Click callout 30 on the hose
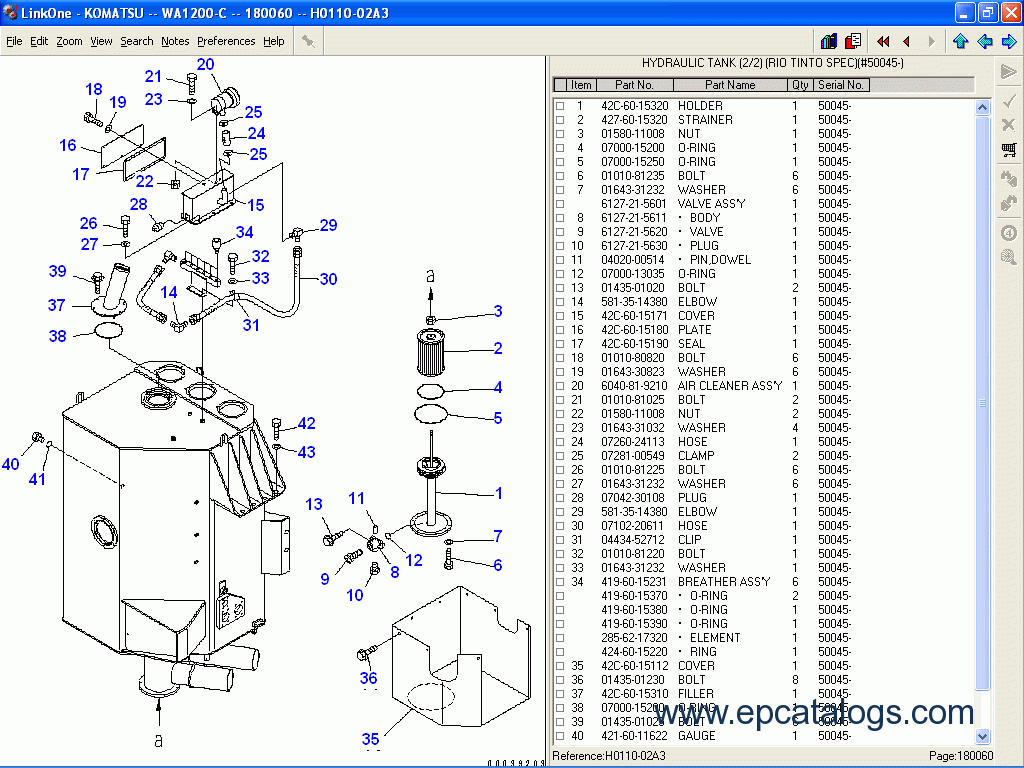 [328, 279]
